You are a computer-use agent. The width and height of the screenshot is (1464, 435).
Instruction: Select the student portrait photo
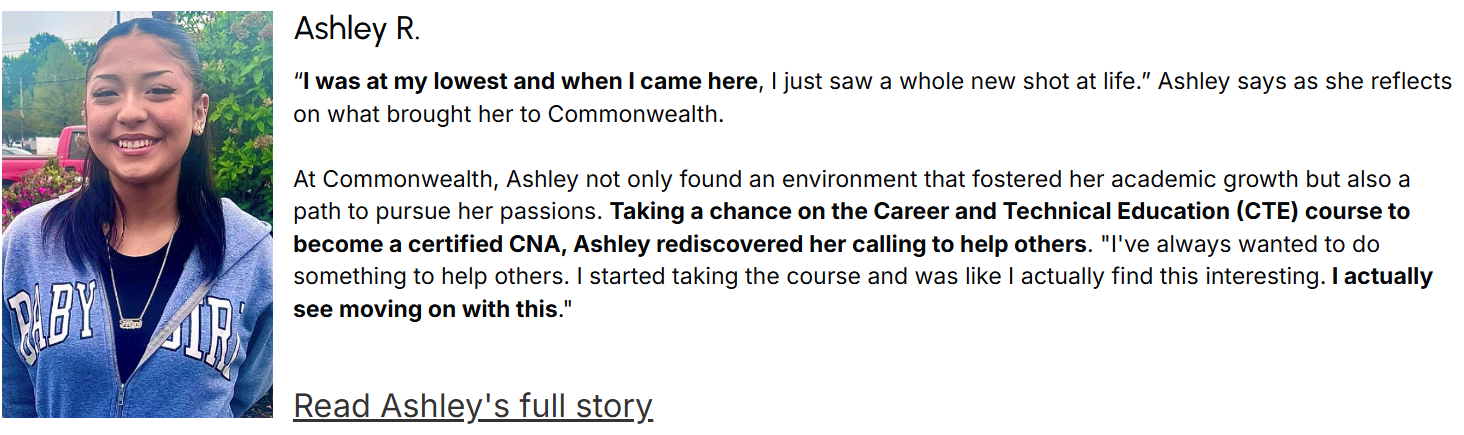(137, 214)
